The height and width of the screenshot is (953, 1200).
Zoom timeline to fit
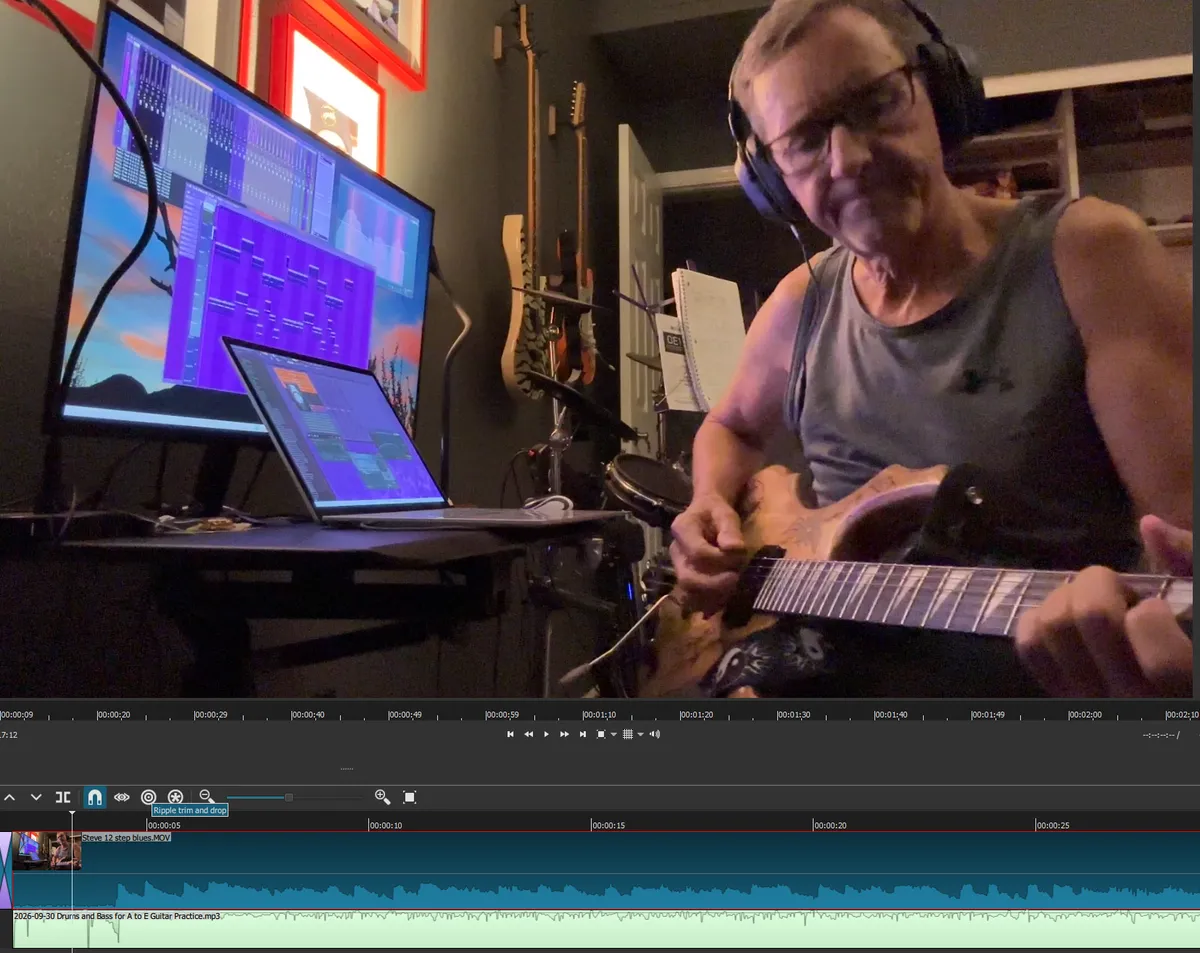(x=409, y=797)
